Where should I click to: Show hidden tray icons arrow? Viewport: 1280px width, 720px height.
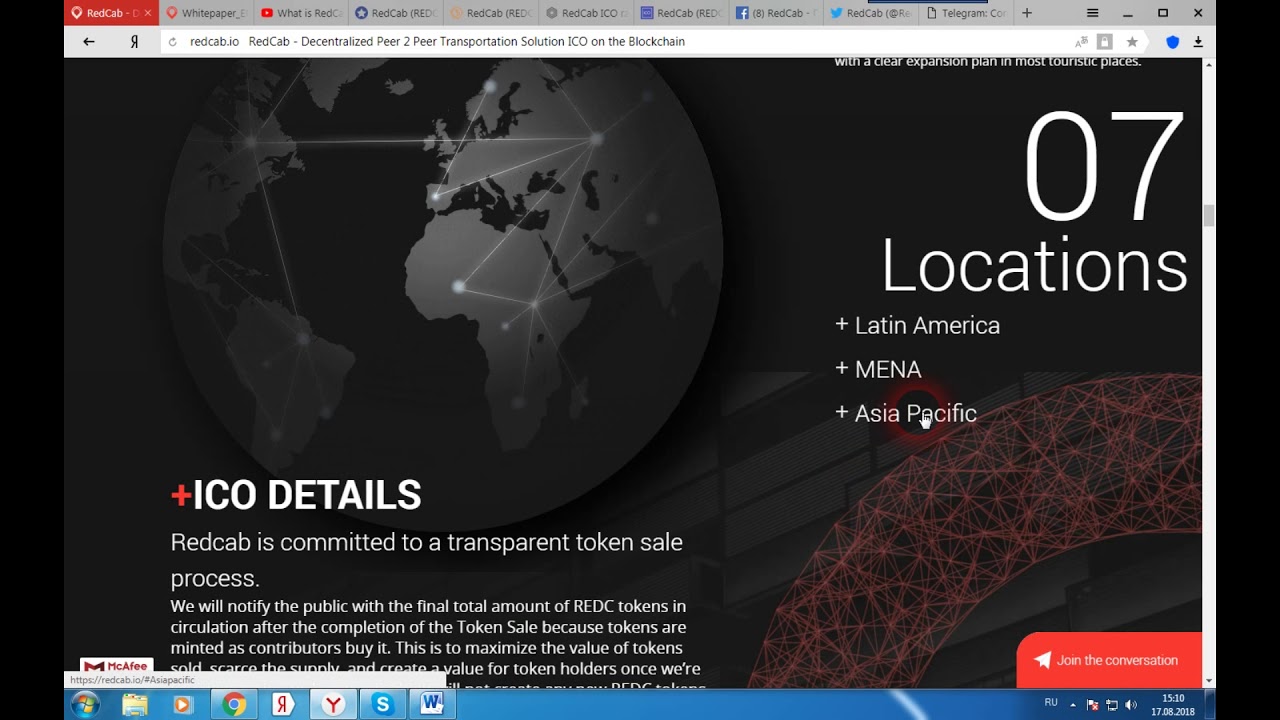coord(1073,705)
